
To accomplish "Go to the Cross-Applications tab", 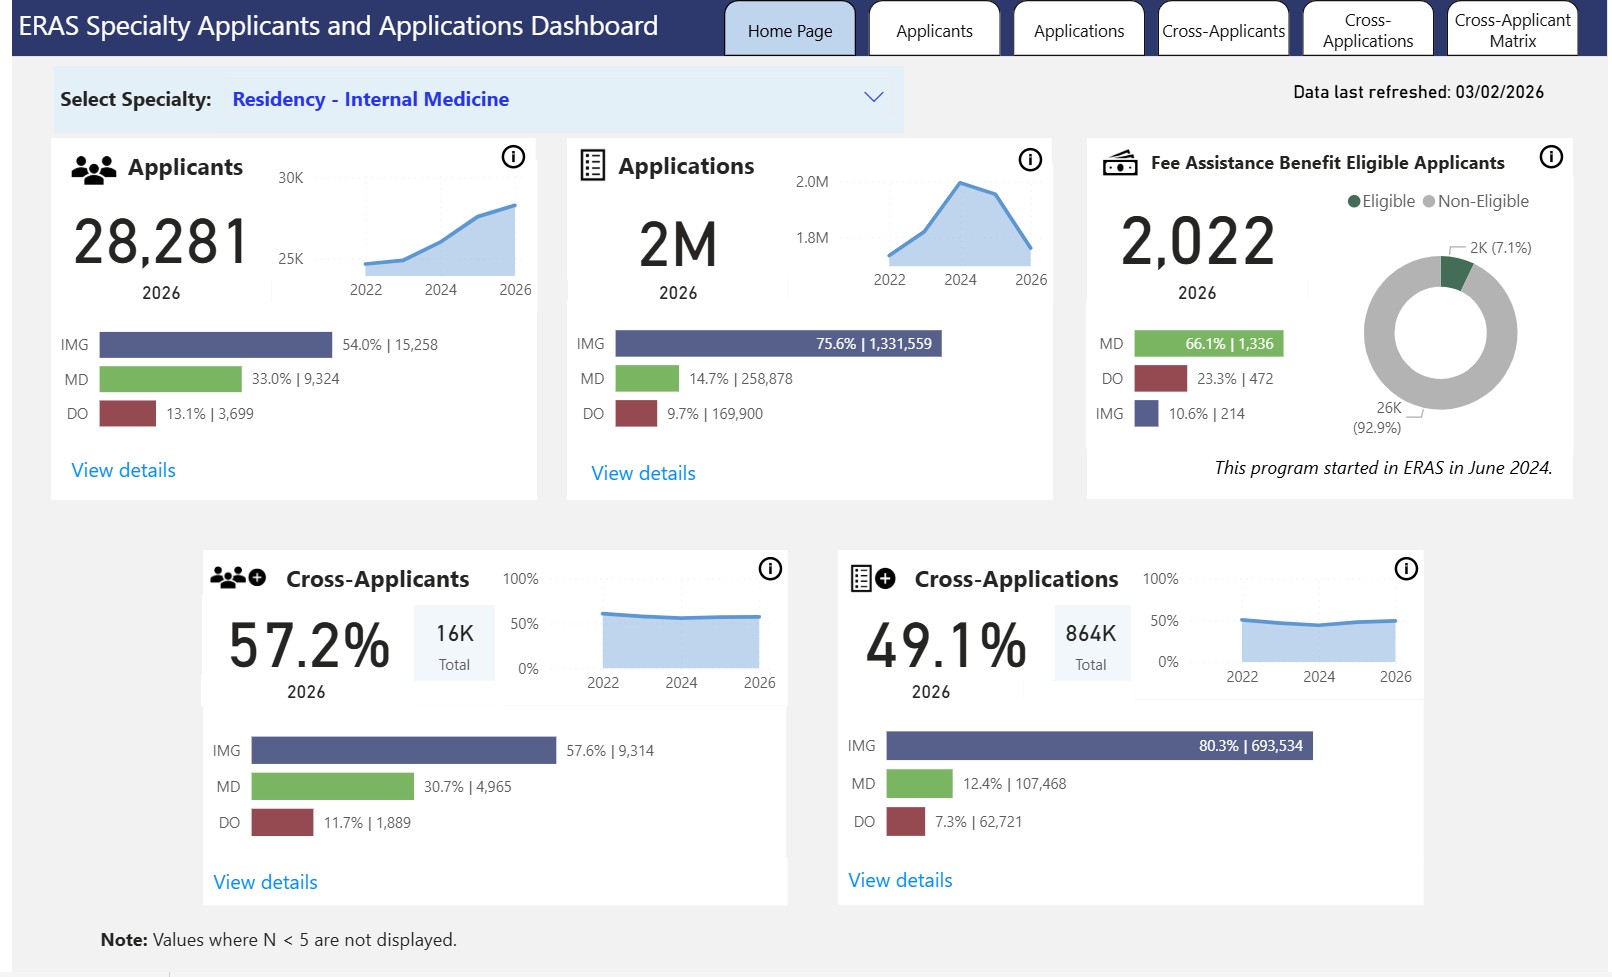I will pyautogui.click(x=1367, y=30).
